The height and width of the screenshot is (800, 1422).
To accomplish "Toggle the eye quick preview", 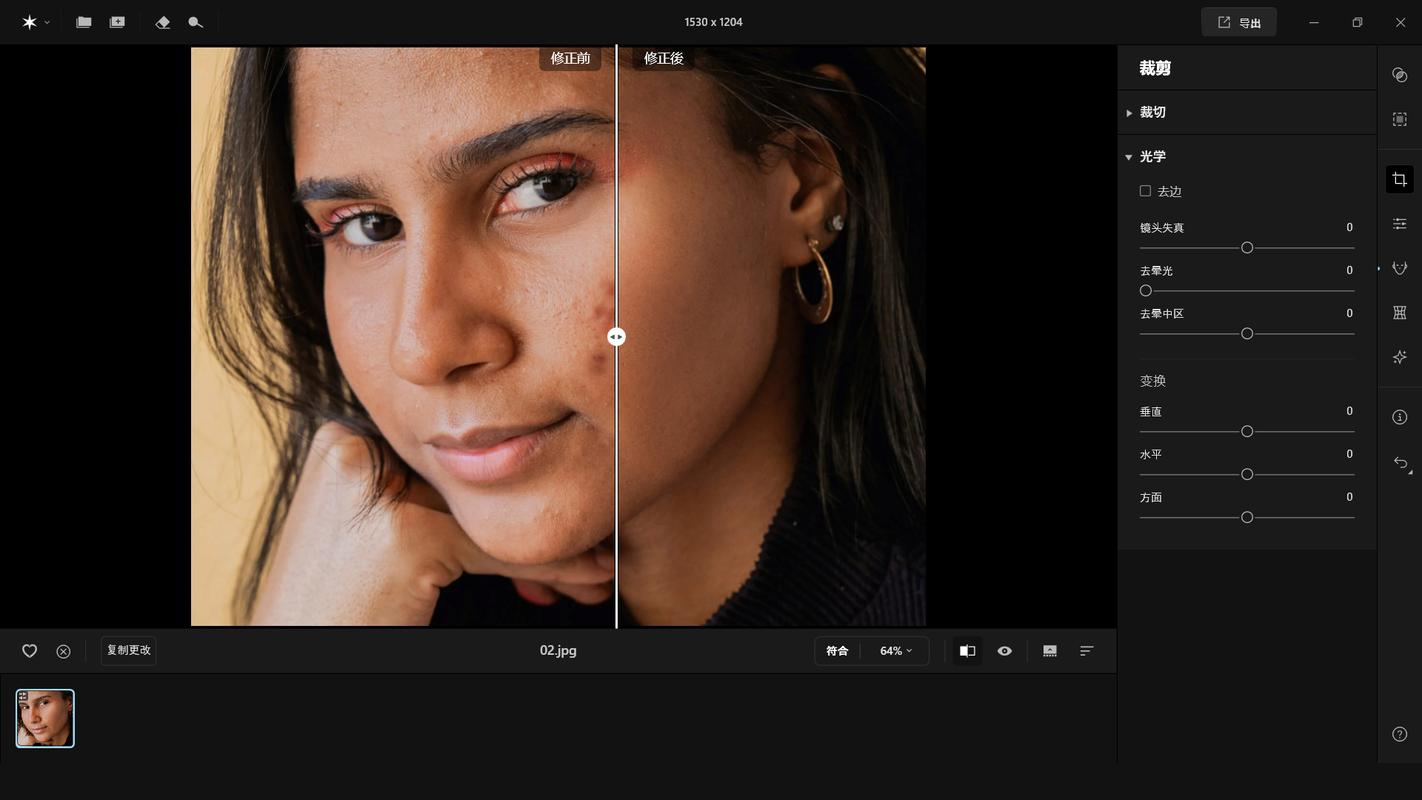I will coord(1005,651).
